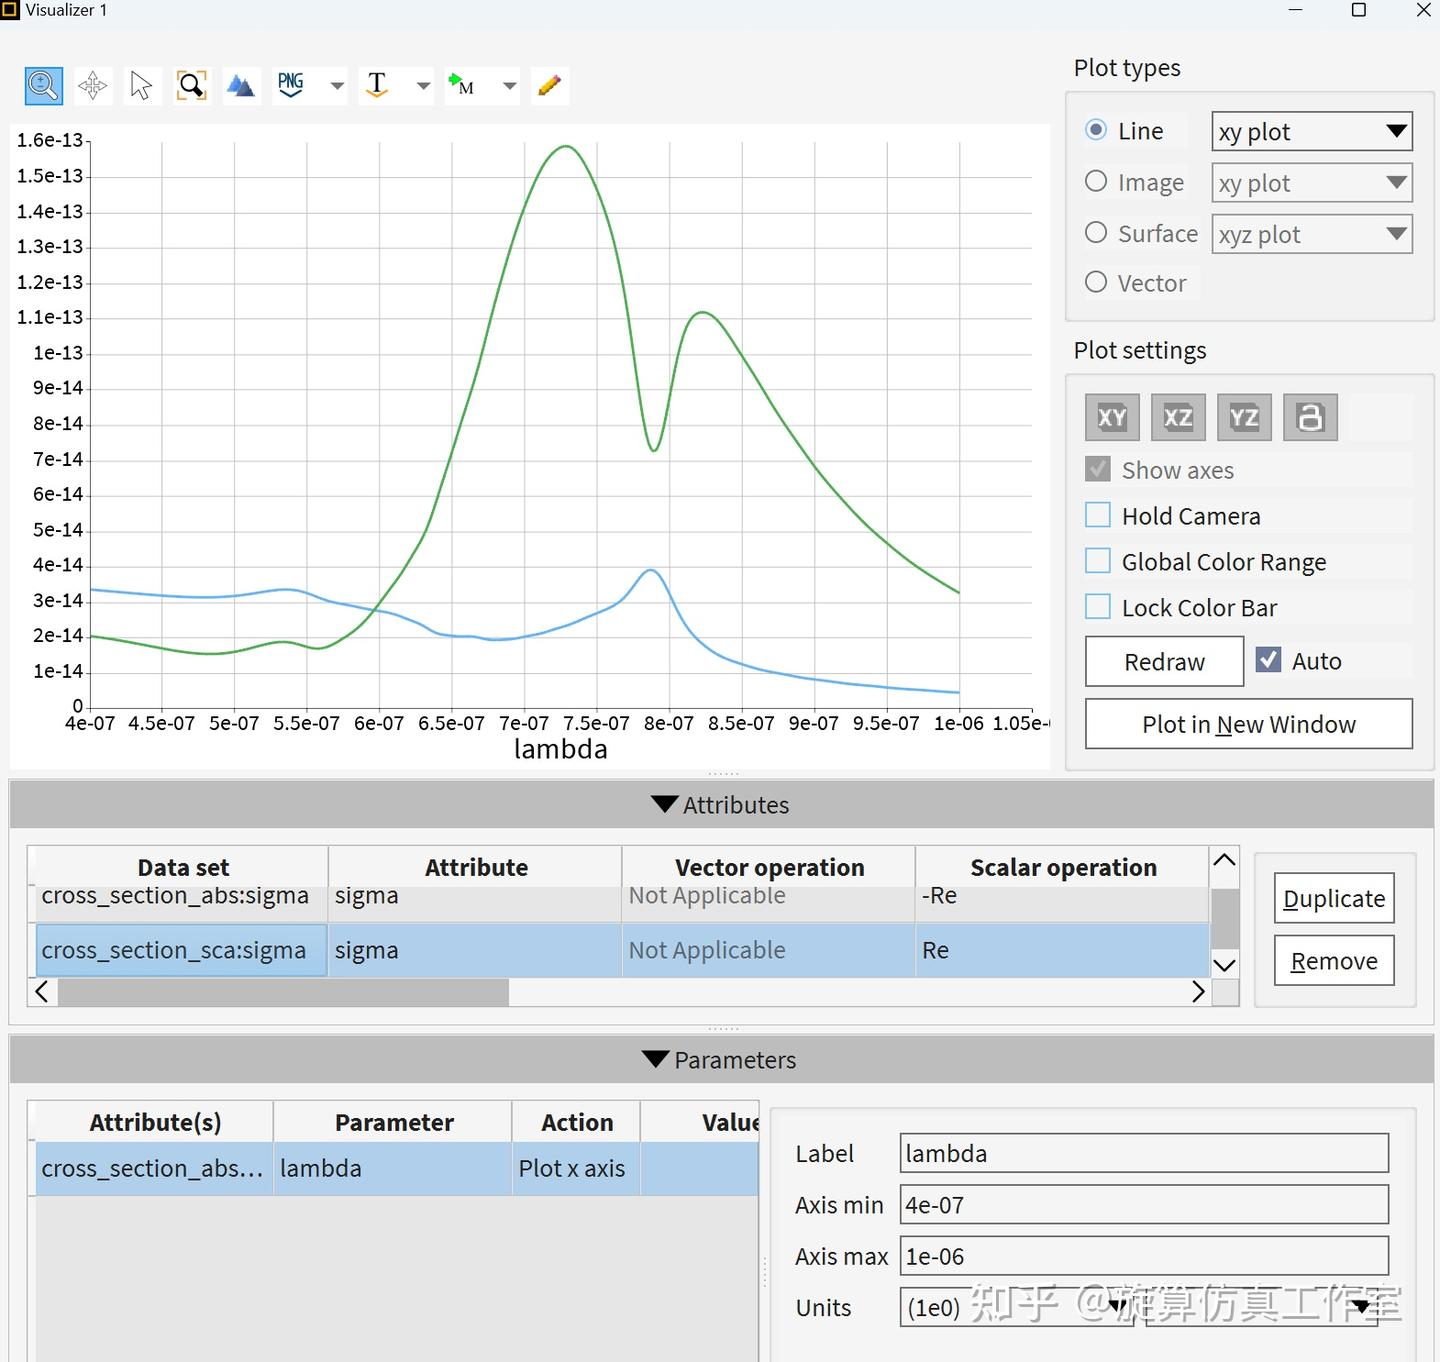Image resolution: width=1440 pixels, height=1362 pixels.
Task: Select the zoom magnifier tool
Action: [x=43, y=86]
